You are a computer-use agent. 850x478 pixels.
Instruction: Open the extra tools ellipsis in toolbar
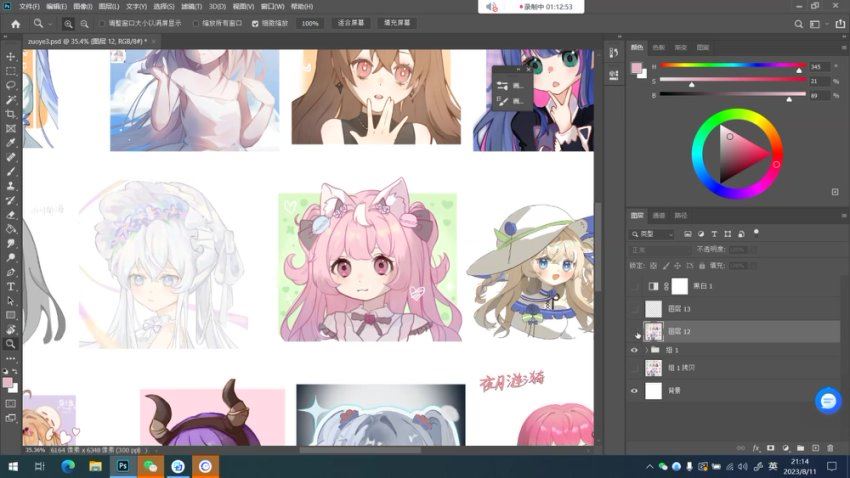(10, 358)
